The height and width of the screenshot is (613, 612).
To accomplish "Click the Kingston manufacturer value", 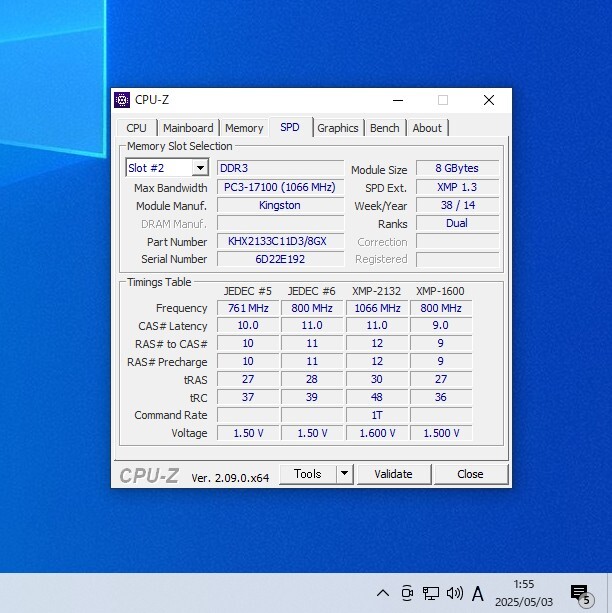I will pos(280,205).
